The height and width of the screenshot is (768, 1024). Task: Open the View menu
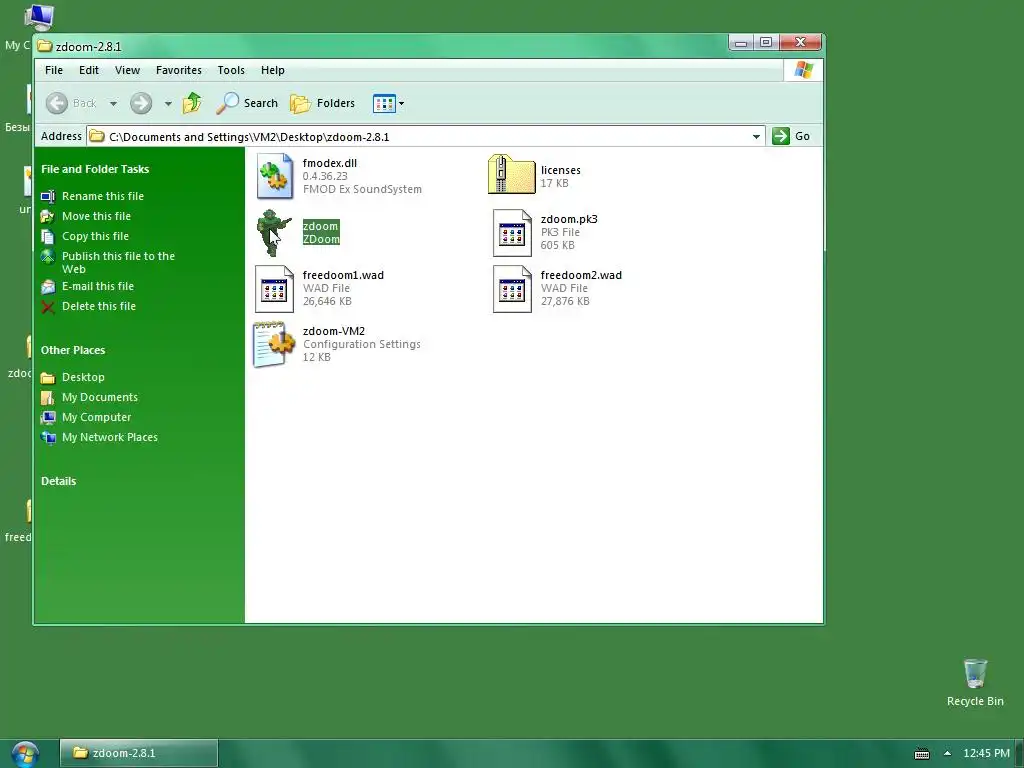click(x=127, y=70)
